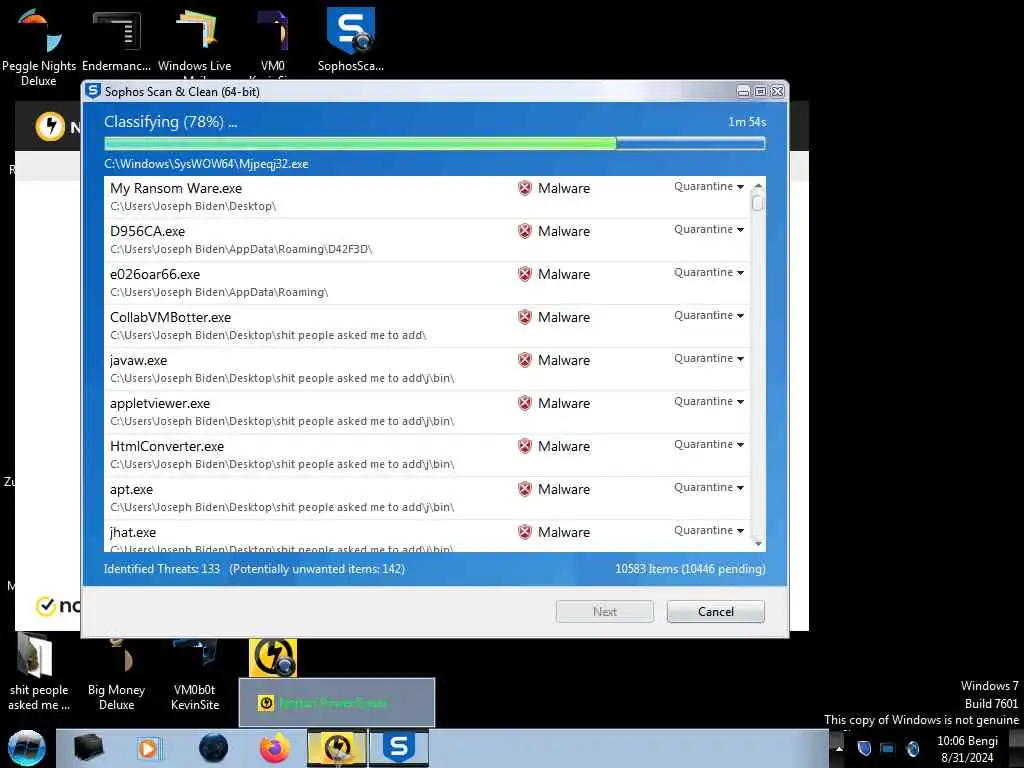The height and width of the screenshot is (768, 1024).
Task: Open Quarantine dropdown for D956CA.exe
Action: pyautogui.click(x=709, y=230)
